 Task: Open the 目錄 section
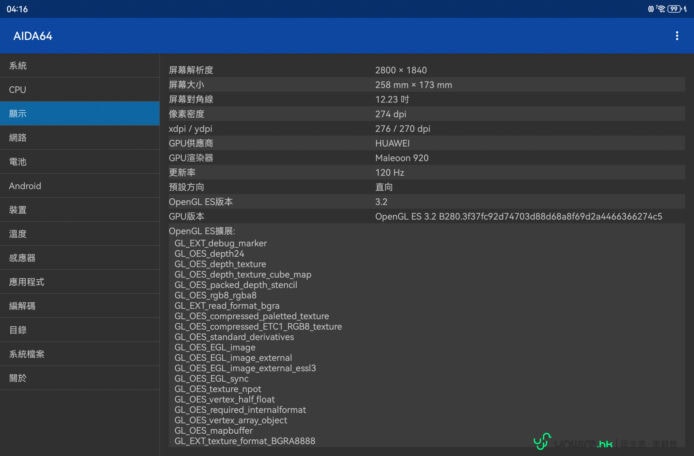[x=80, y=330]
